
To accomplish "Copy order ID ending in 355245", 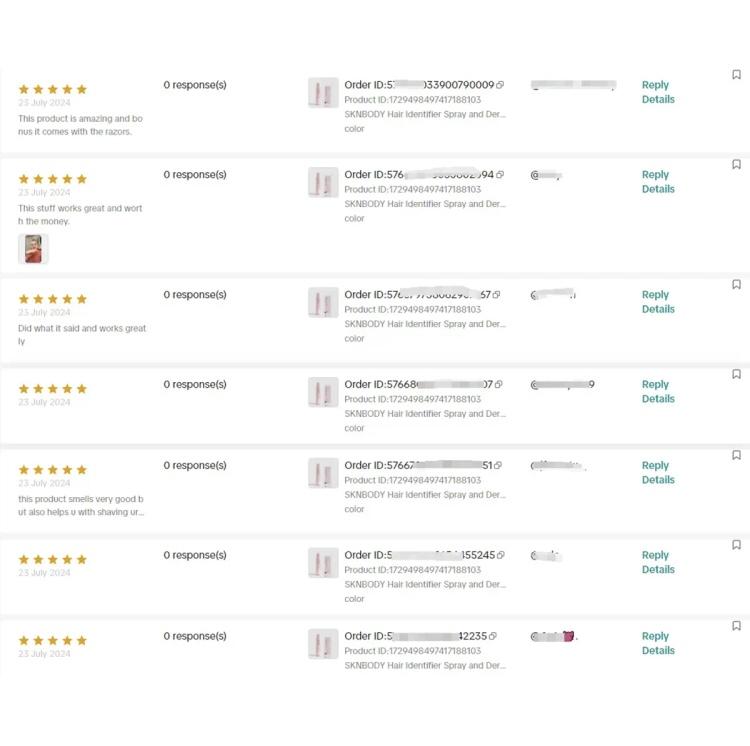I will click(501, 555).
